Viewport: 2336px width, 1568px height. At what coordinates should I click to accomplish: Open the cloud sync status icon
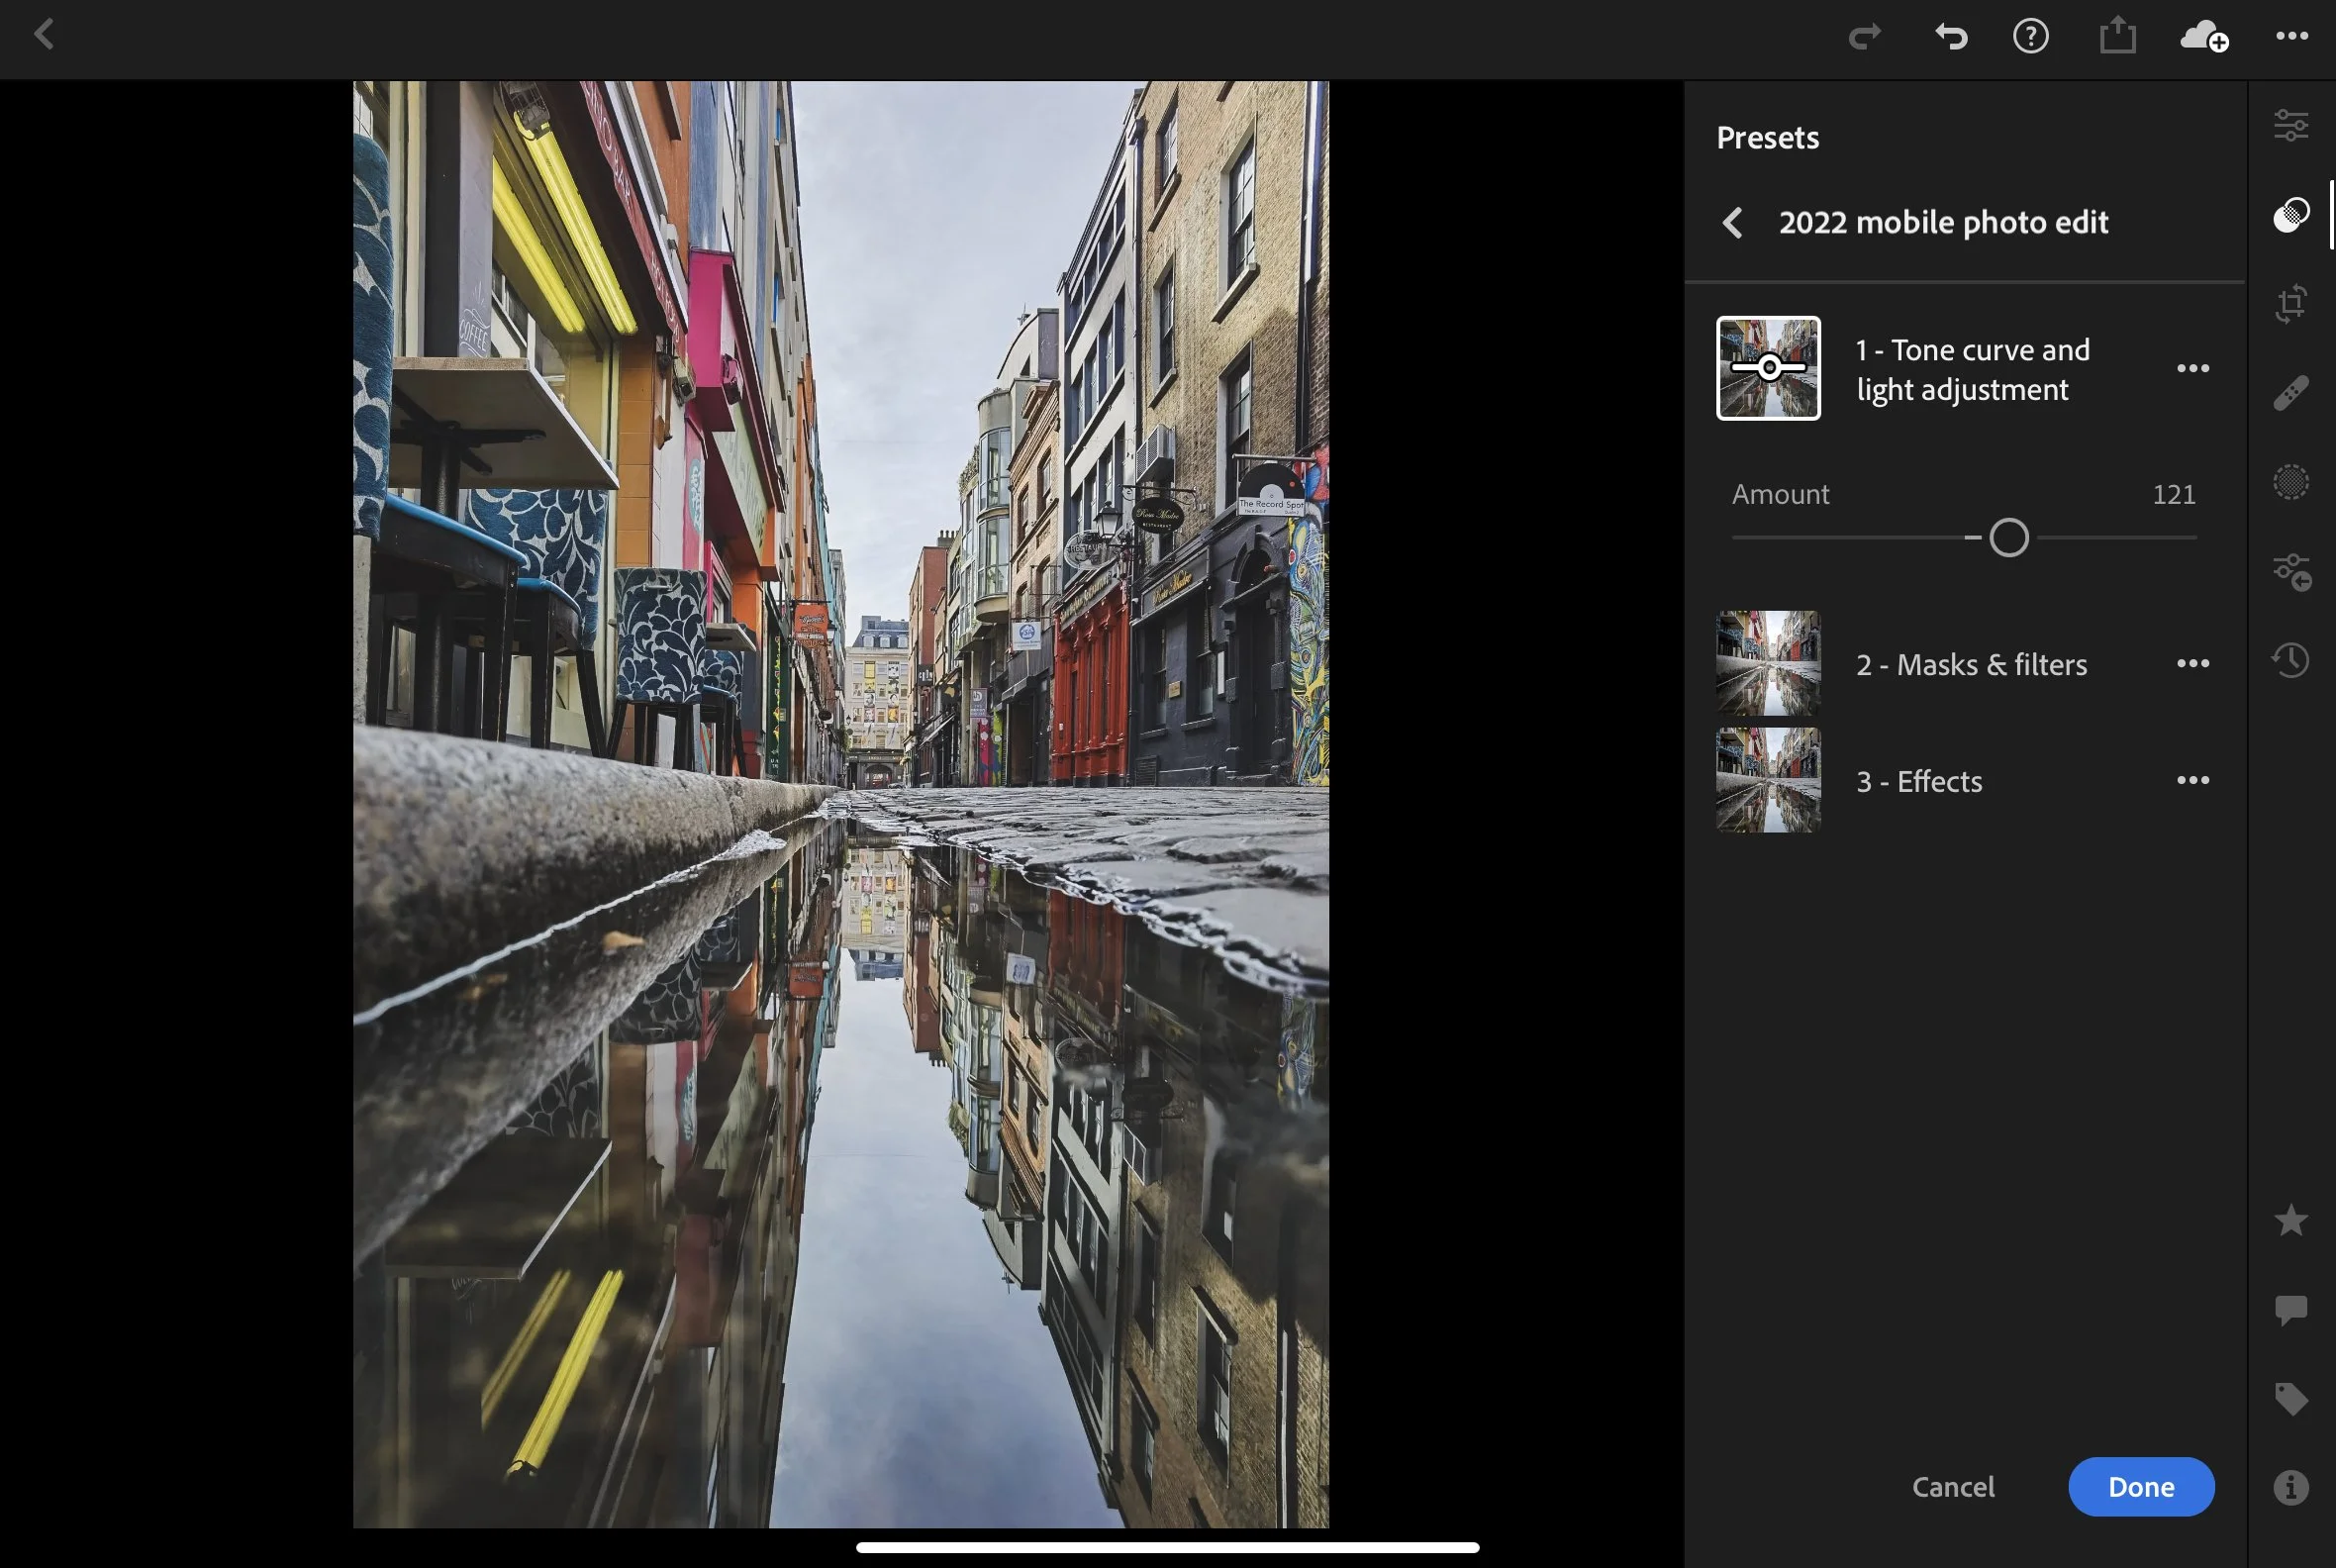tap(2204, 37)
